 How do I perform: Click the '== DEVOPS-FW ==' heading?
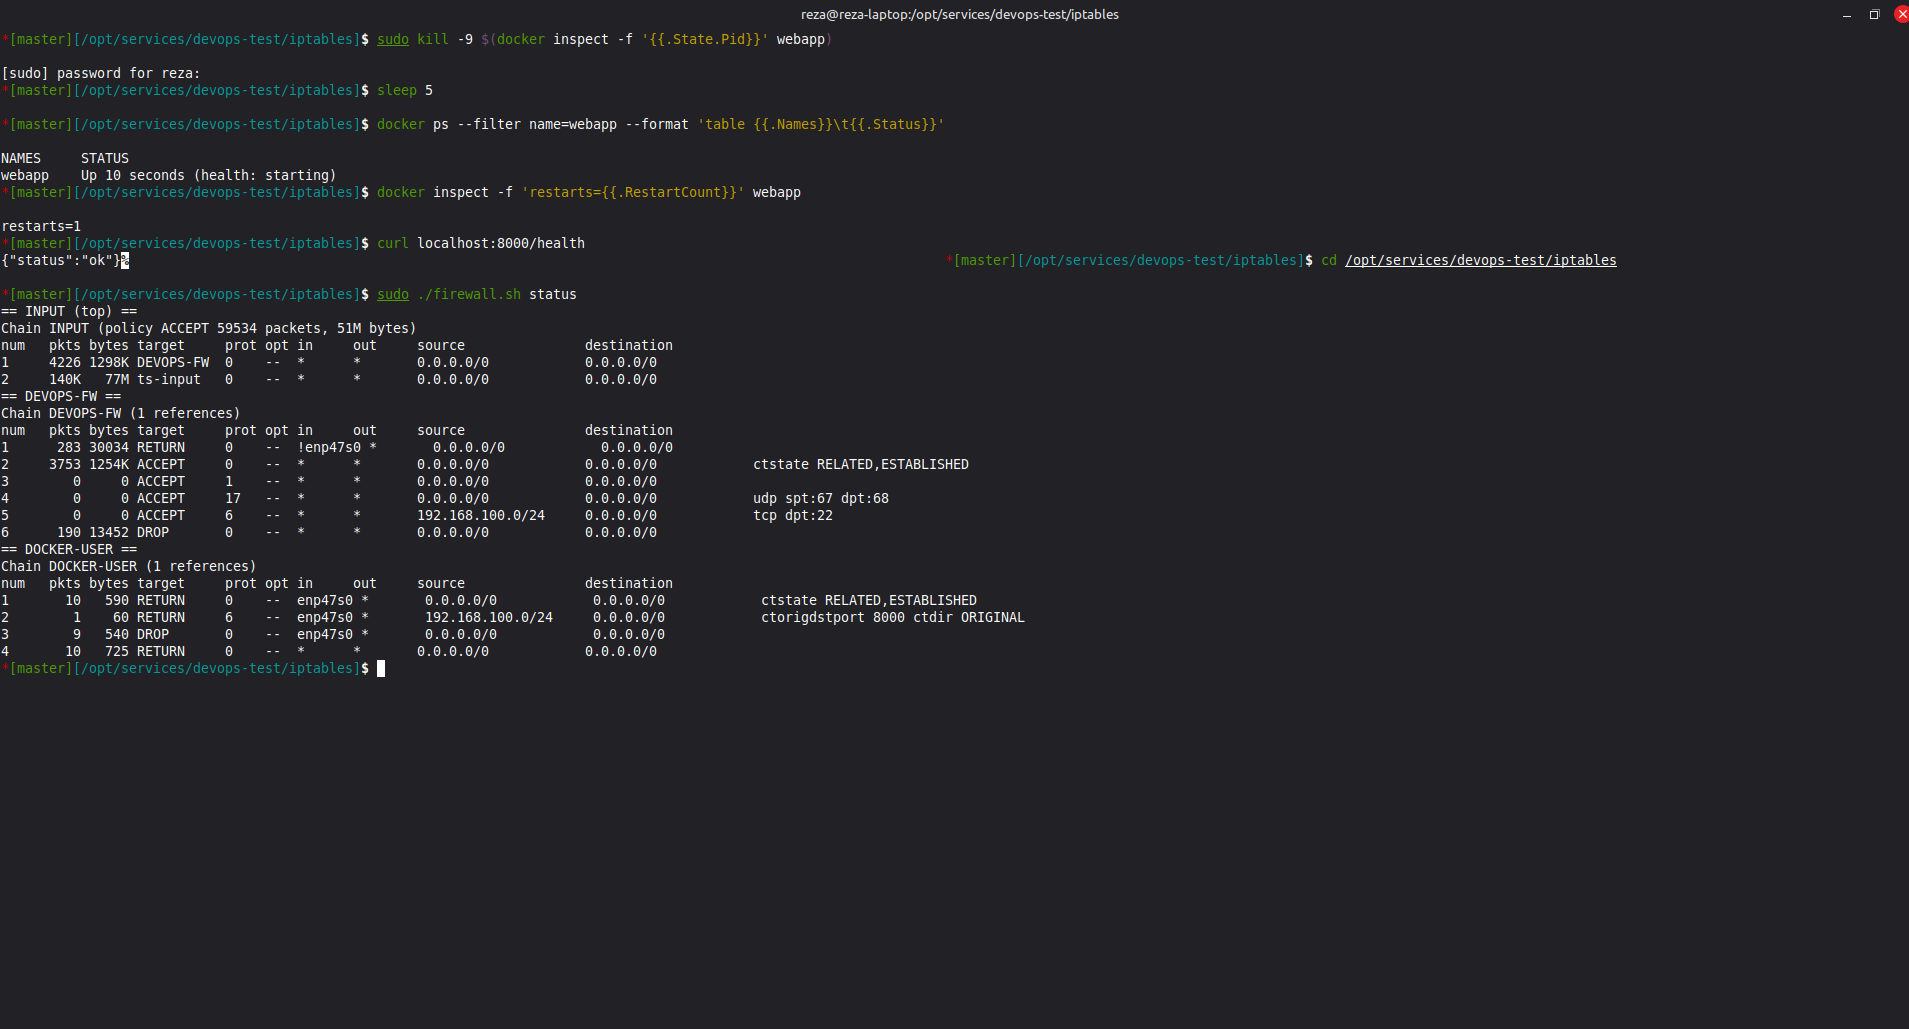coord(61,396)
